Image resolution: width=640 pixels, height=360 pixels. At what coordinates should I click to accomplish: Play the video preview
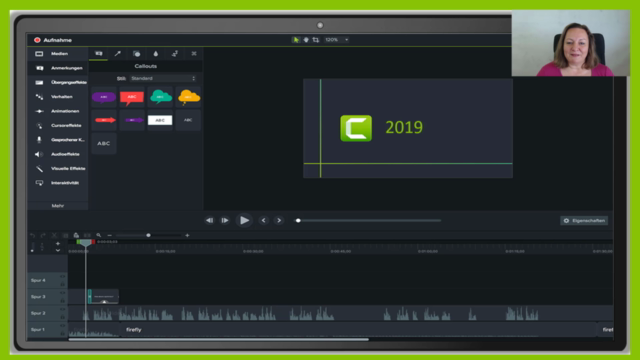(244, 220)
